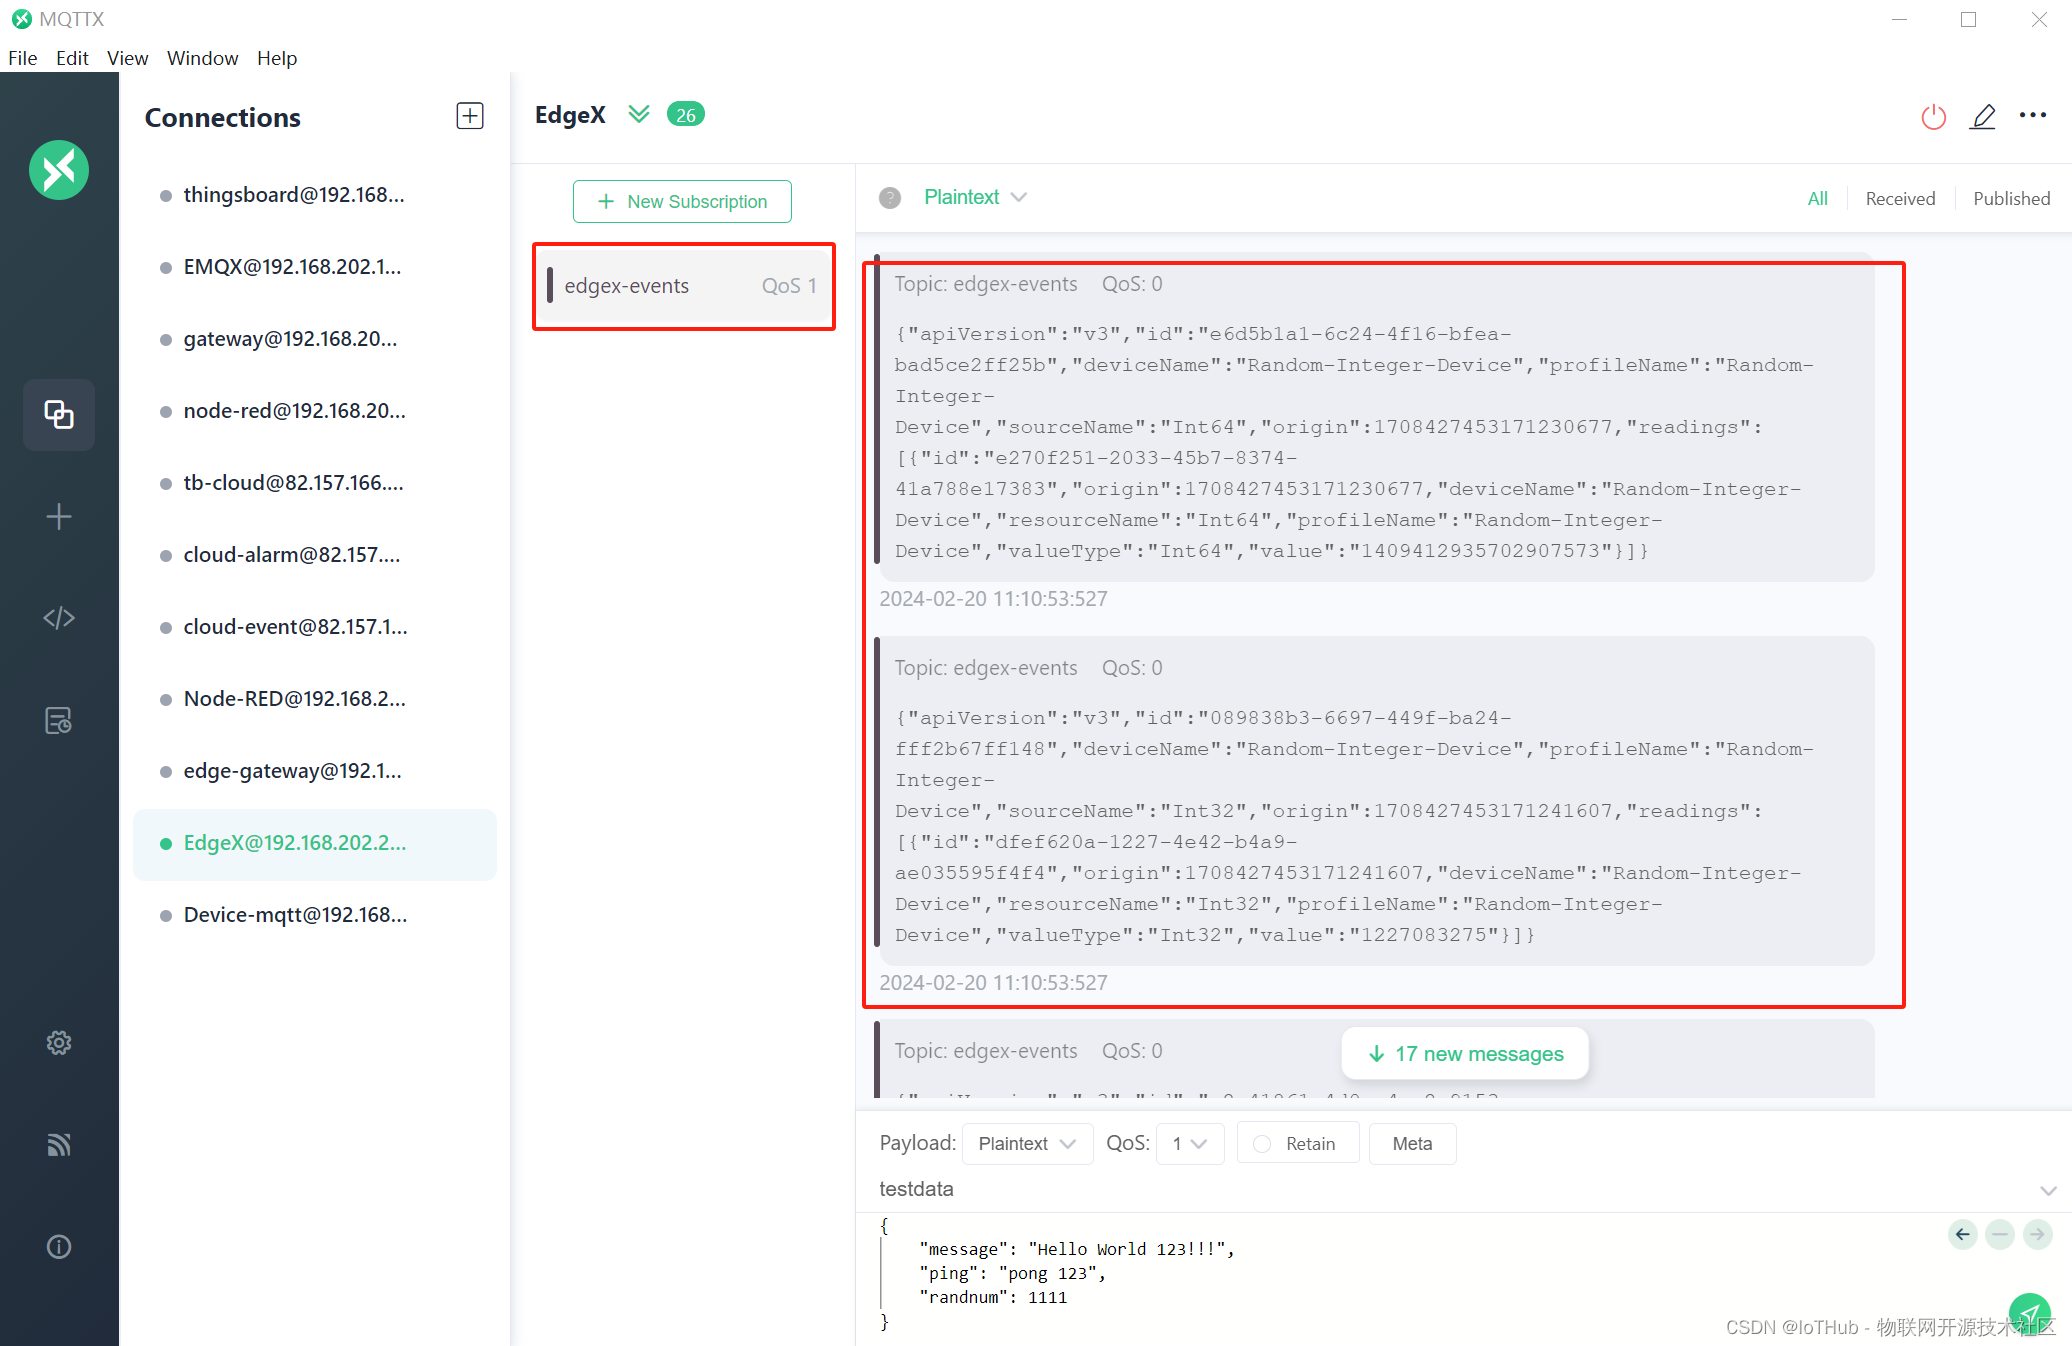Open the Help menu
This screenshot has height=1346, width=2072.
(277, 58)
